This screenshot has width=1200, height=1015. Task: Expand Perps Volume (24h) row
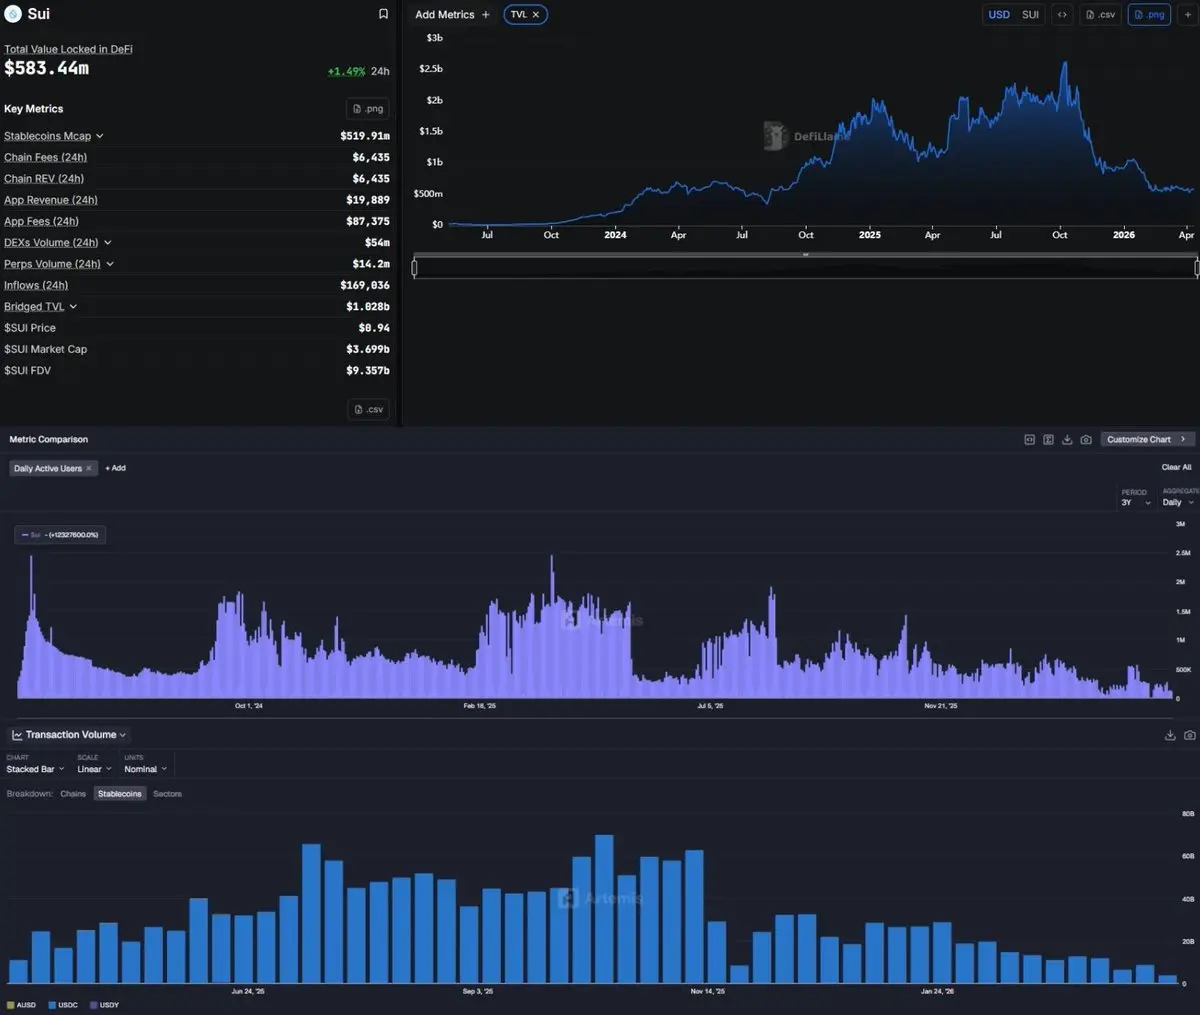(110, 264)
